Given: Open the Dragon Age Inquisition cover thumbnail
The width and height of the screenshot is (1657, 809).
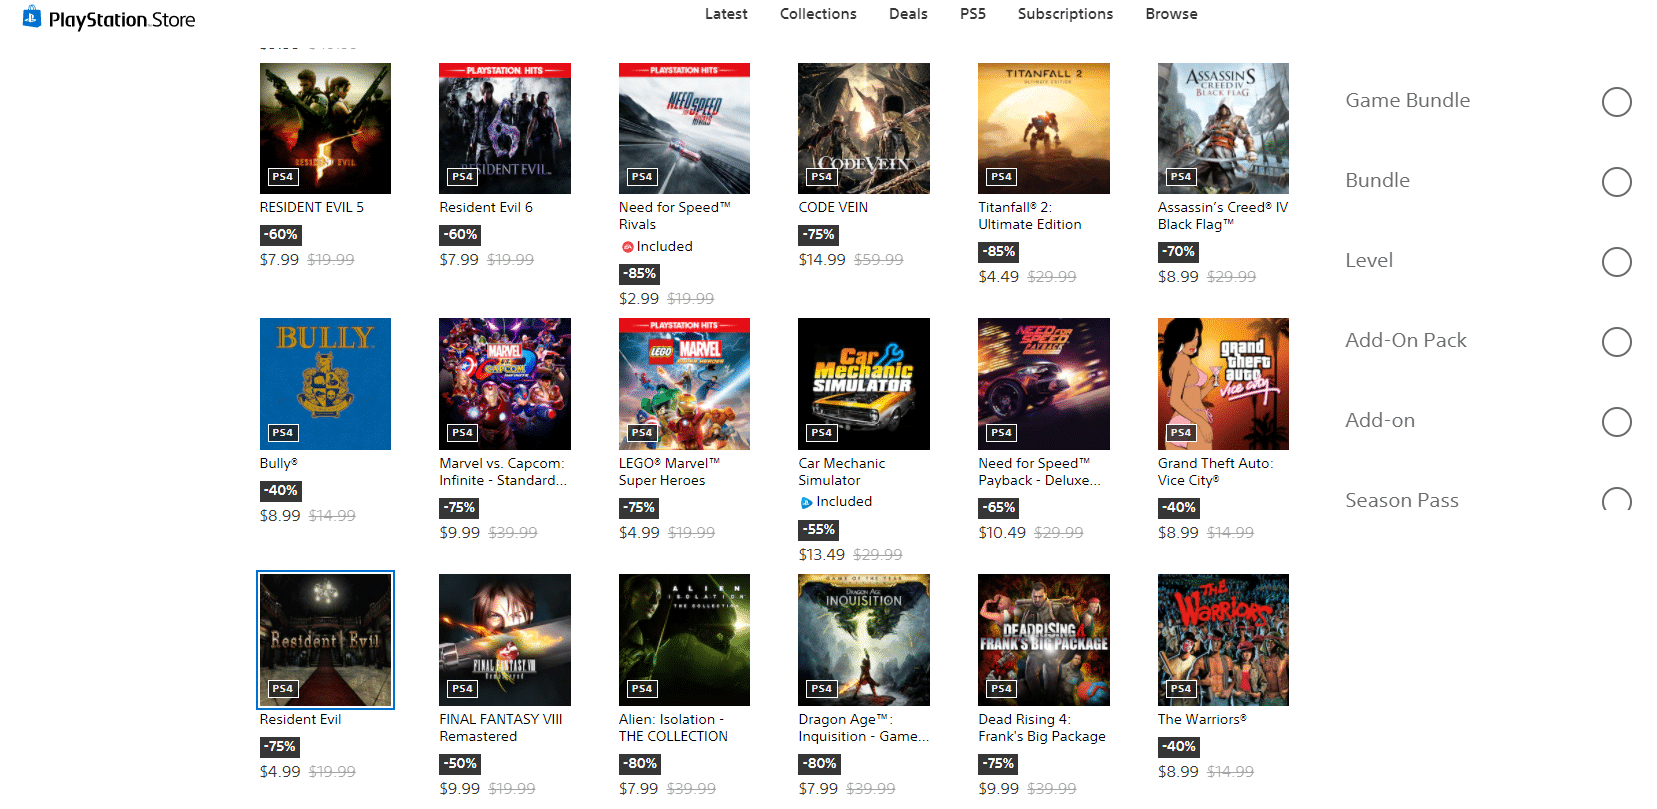Looking at the screenshot, I should click(x=864, y=640).
